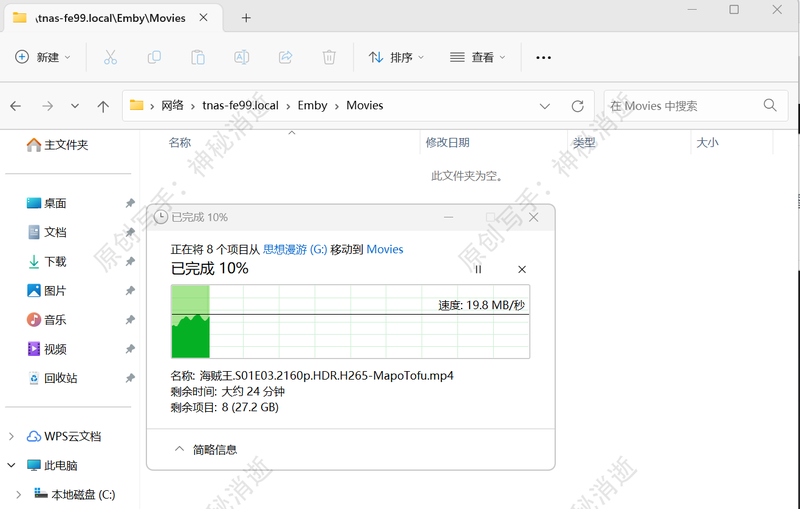
Task: Click 网络 breadcrumb in address bar
Action: (x=172, y=106)
